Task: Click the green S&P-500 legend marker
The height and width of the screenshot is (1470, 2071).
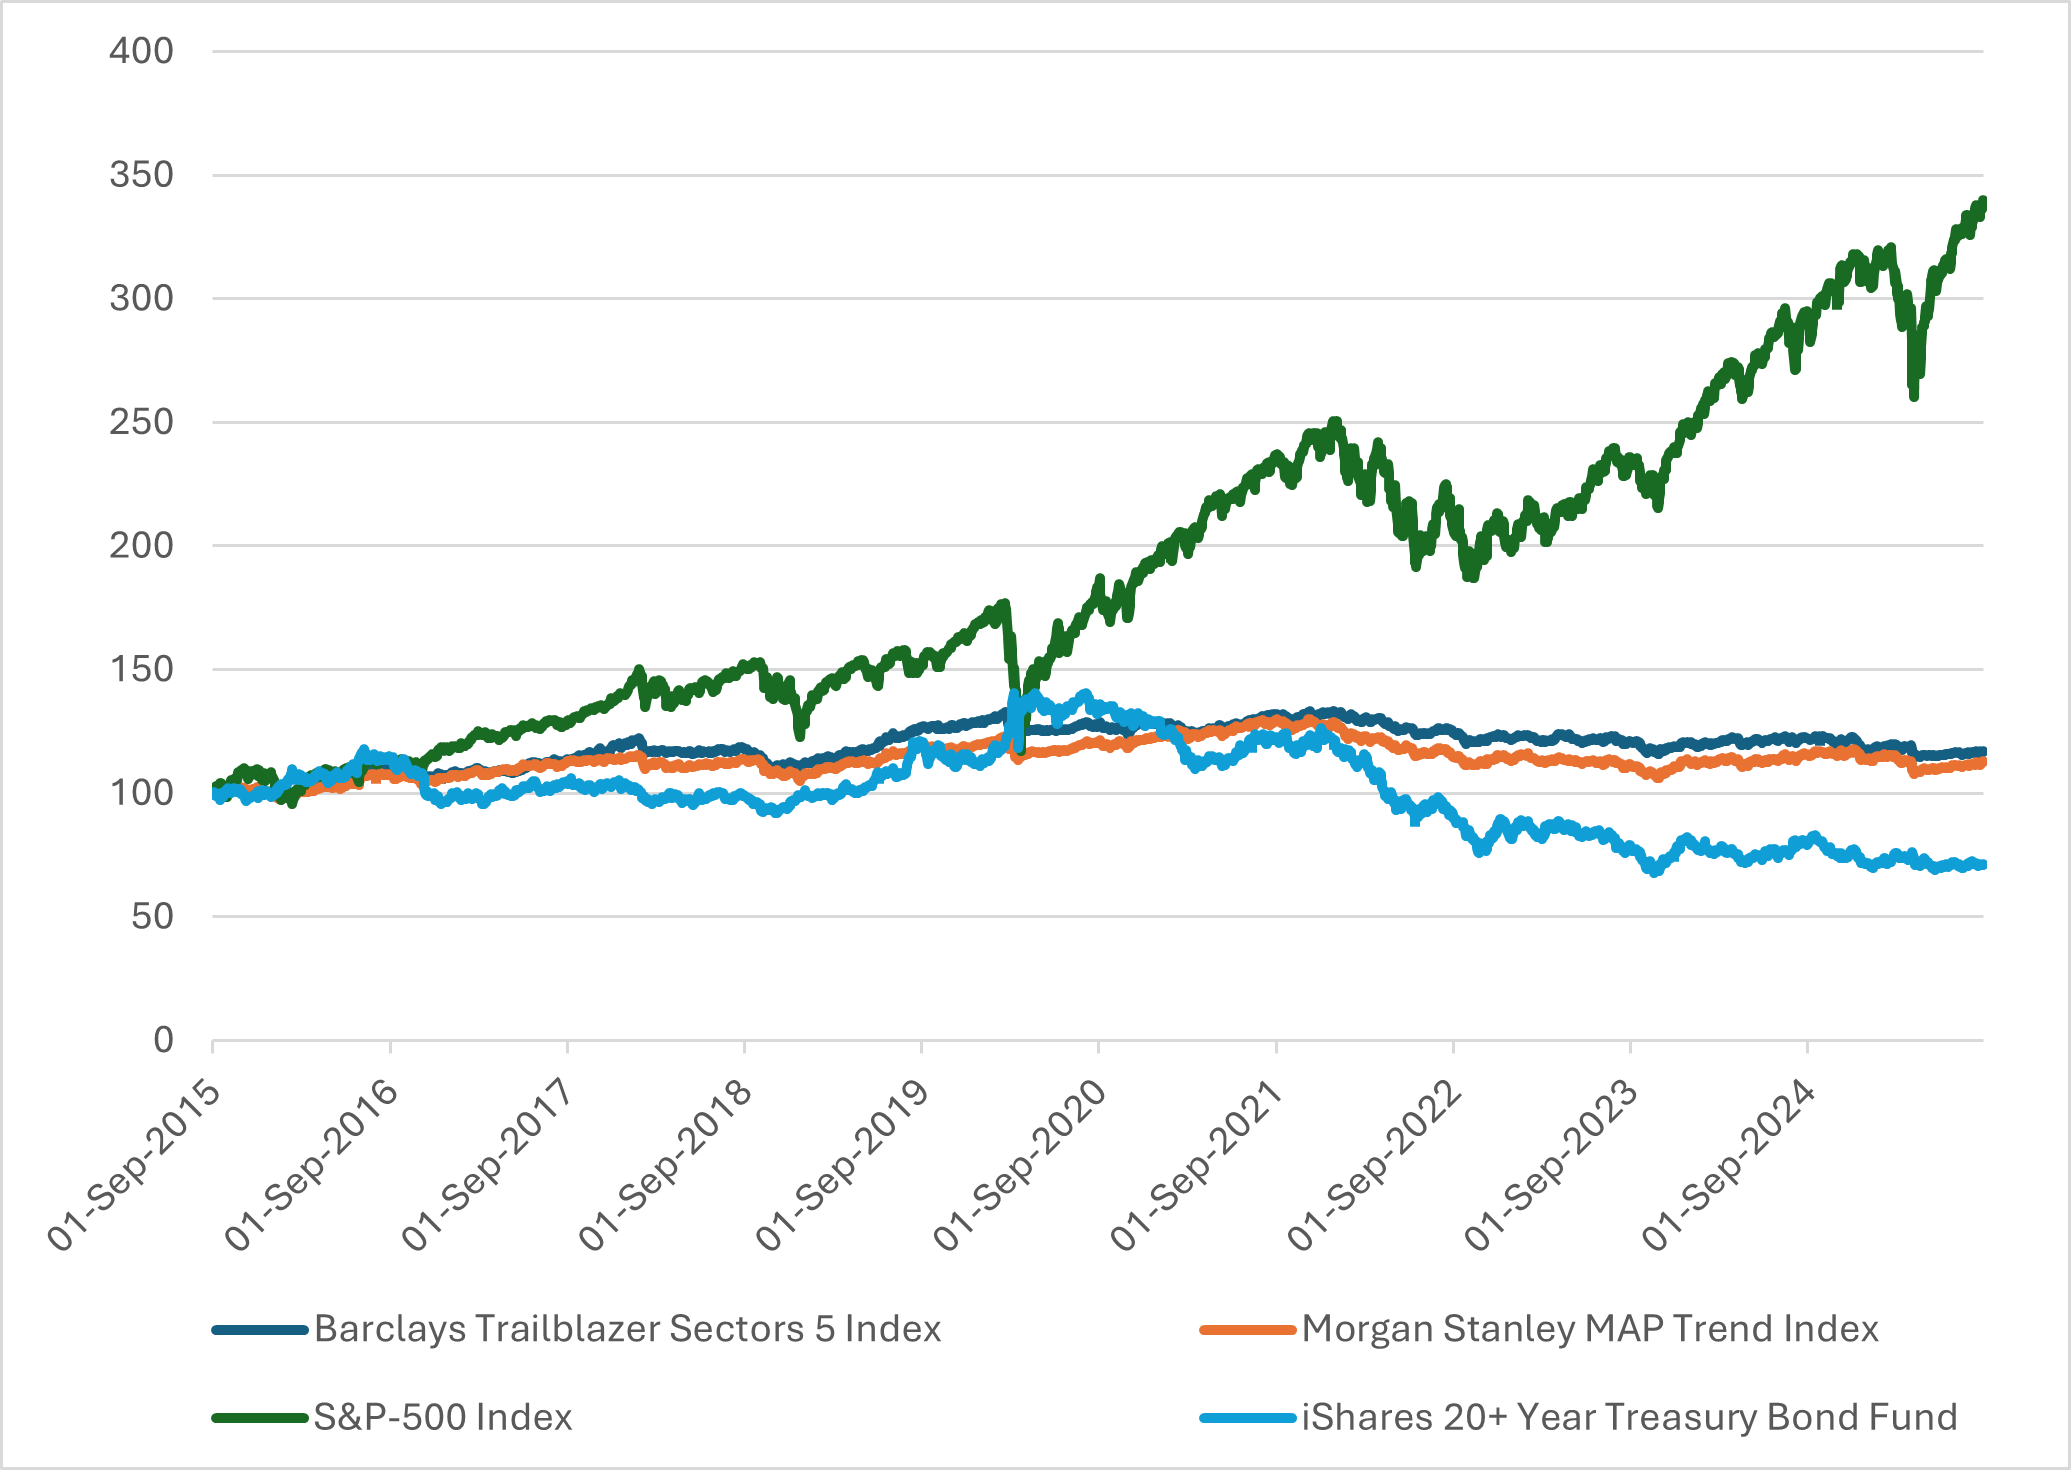Action: click(259, 1418)
